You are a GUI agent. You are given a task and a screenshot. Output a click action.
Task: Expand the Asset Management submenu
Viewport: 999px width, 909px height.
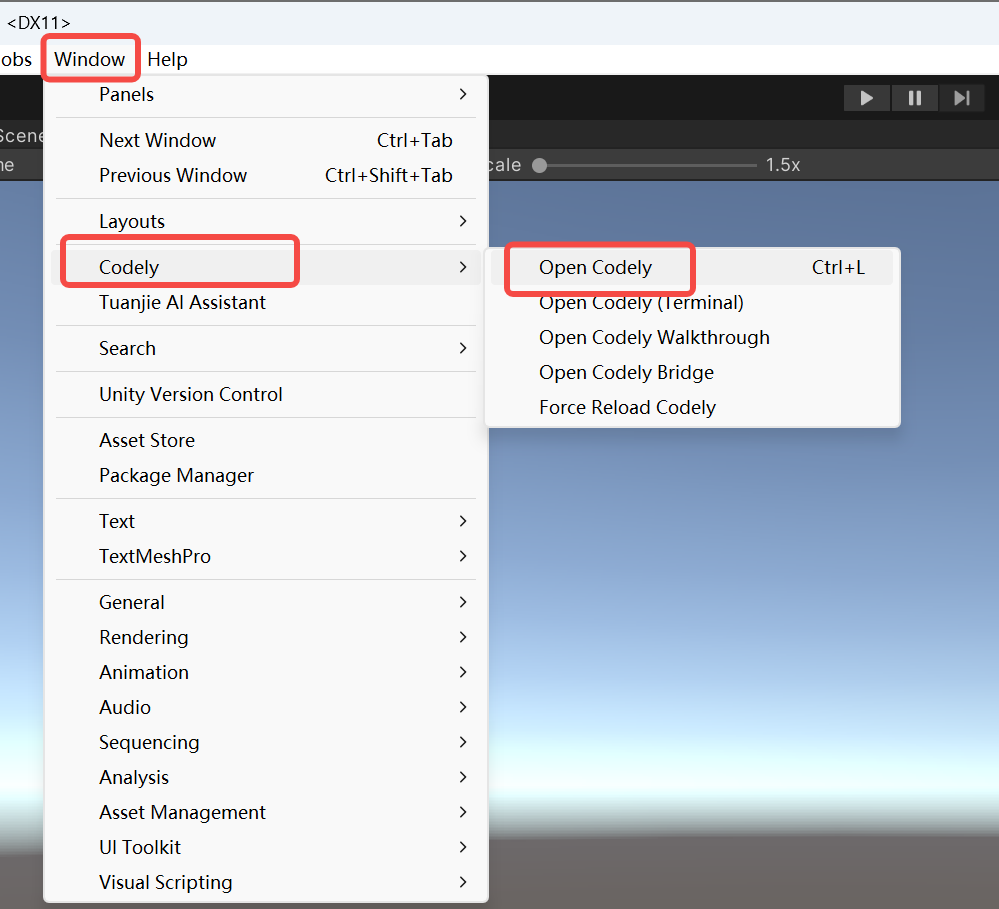coord(266,812)
